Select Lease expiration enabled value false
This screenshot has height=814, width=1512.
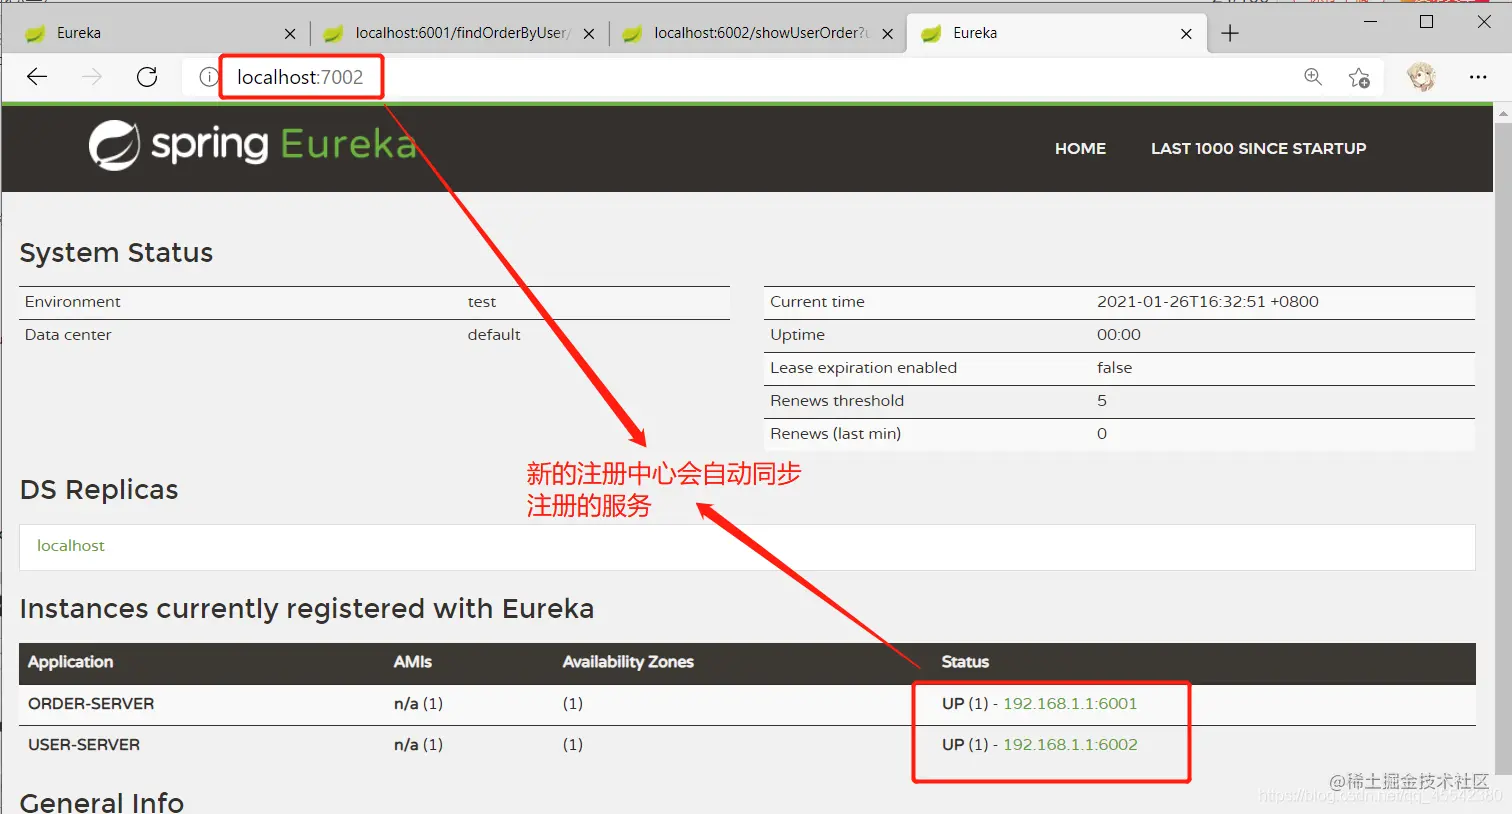coord(1114,368)
